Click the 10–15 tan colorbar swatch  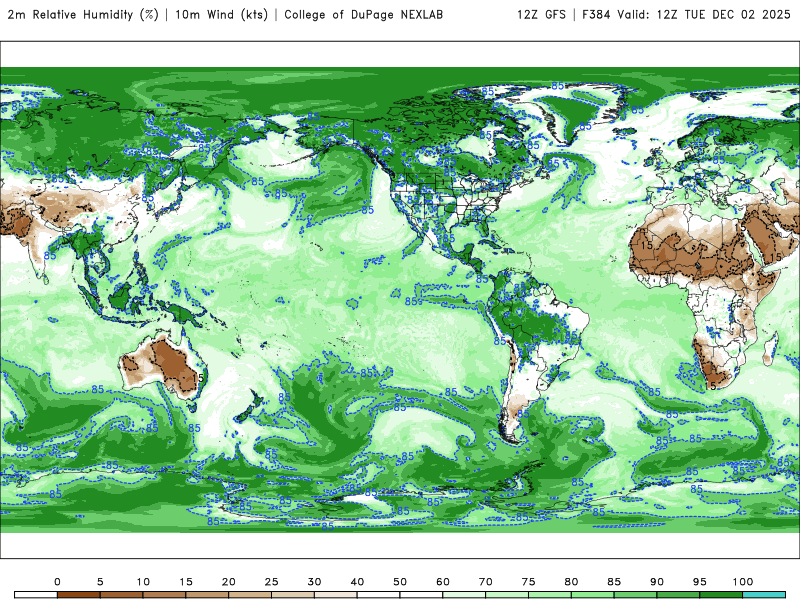point(164,595)
